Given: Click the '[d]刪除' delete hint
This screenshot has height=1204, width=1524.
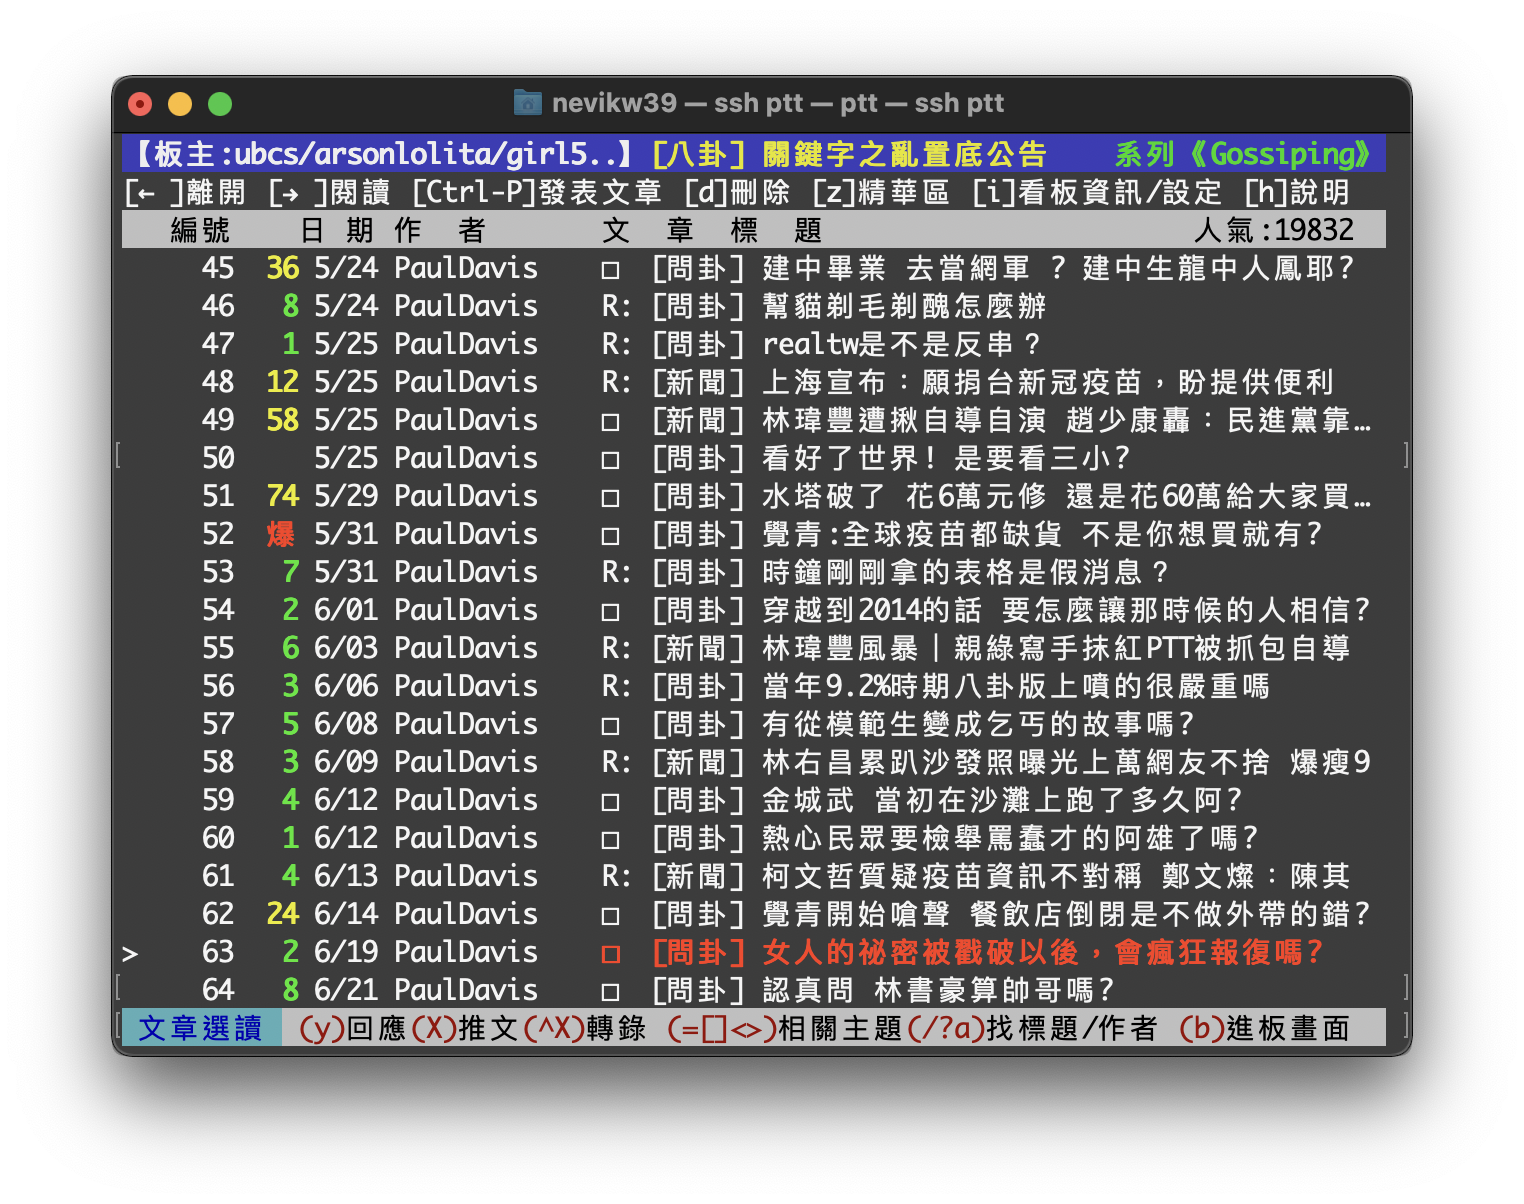Looking at the screenshot, I should [x=737, y=192].
